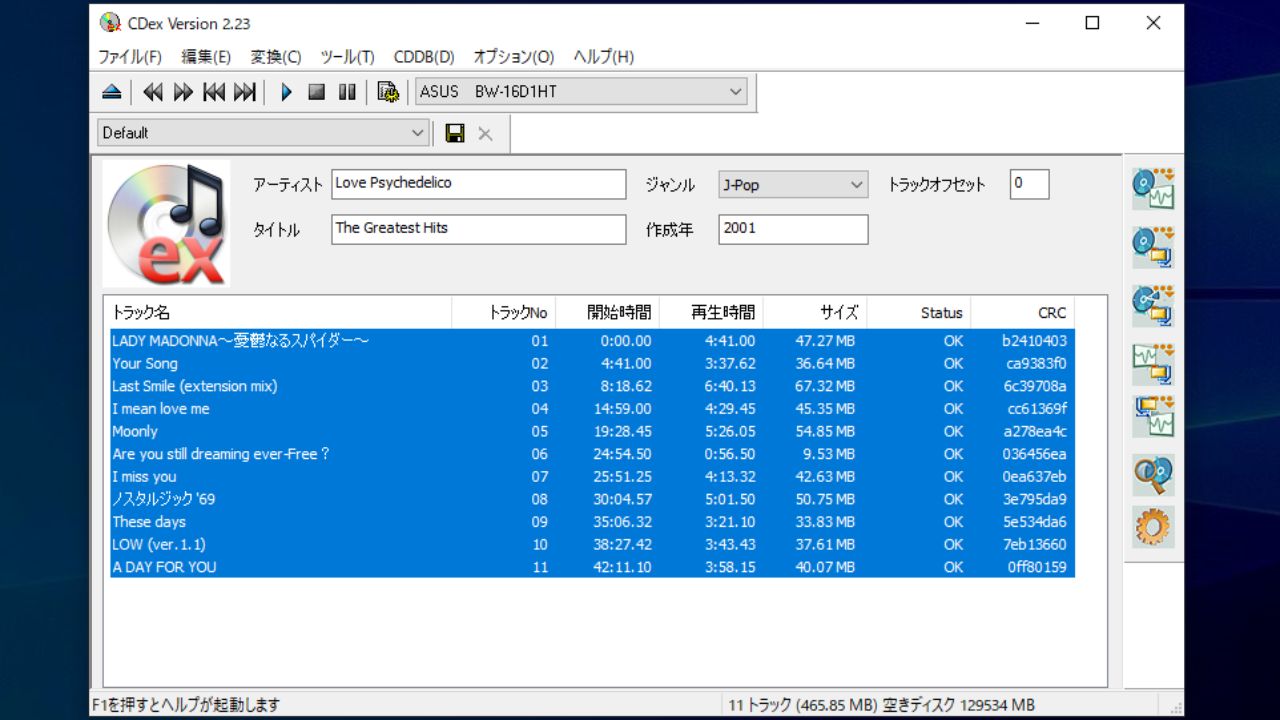
Task: Select the A DAY FOR YOU track
Action: 592,567
